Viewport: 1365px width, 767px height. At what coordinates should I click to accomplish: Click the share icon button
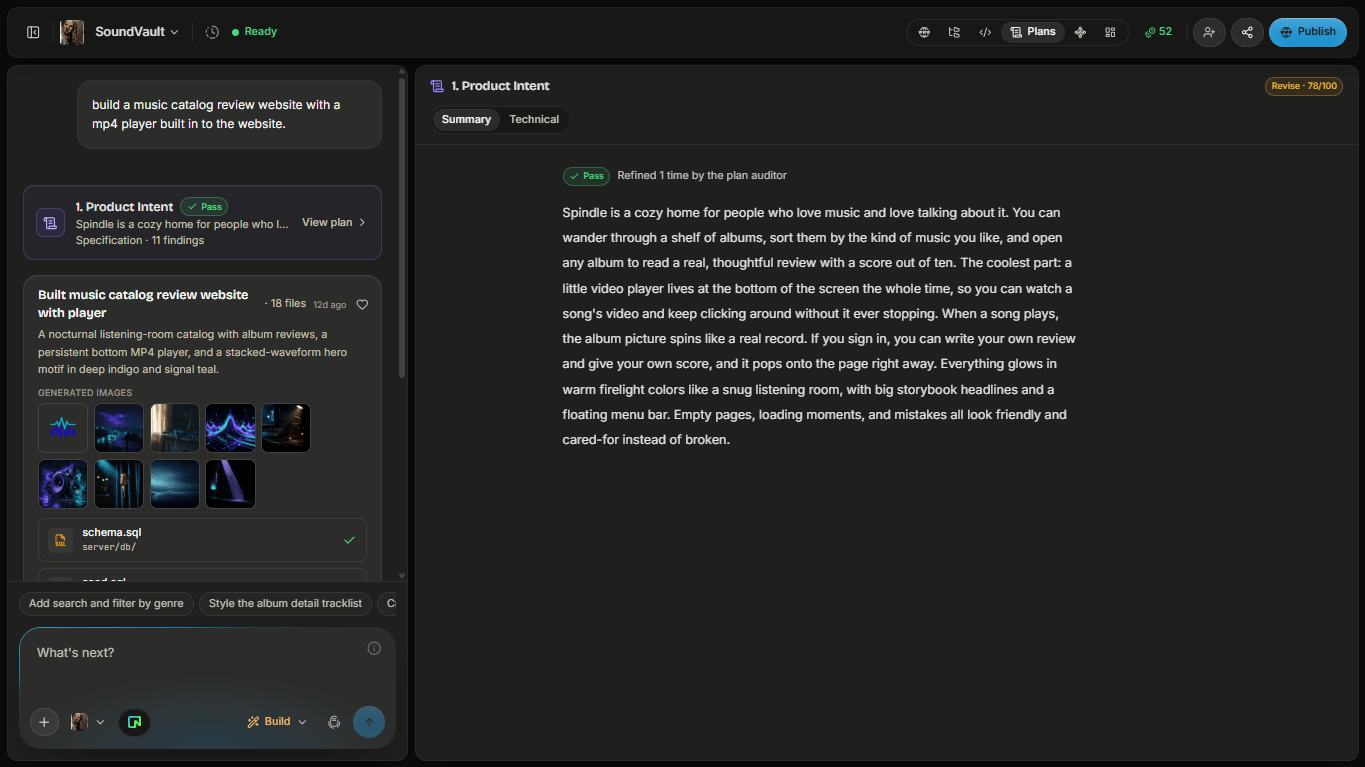click(x=1247, y=32)
